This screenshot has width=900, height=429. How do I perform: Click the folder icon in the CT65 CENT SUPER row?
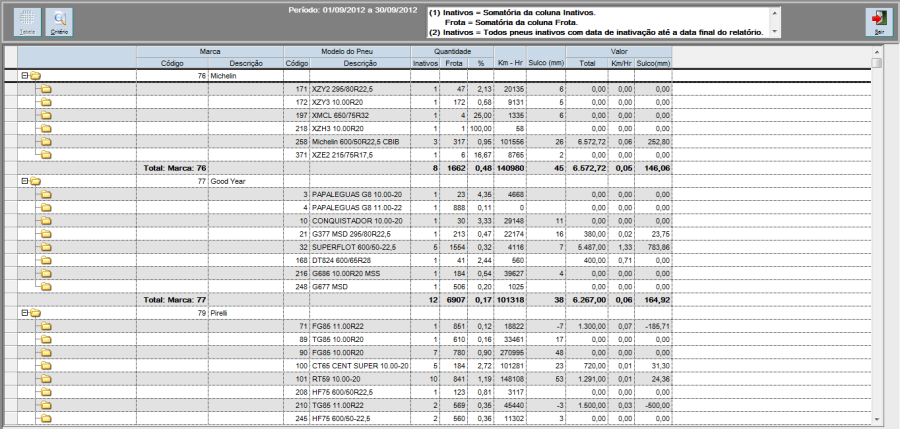(x=46, y=366)
